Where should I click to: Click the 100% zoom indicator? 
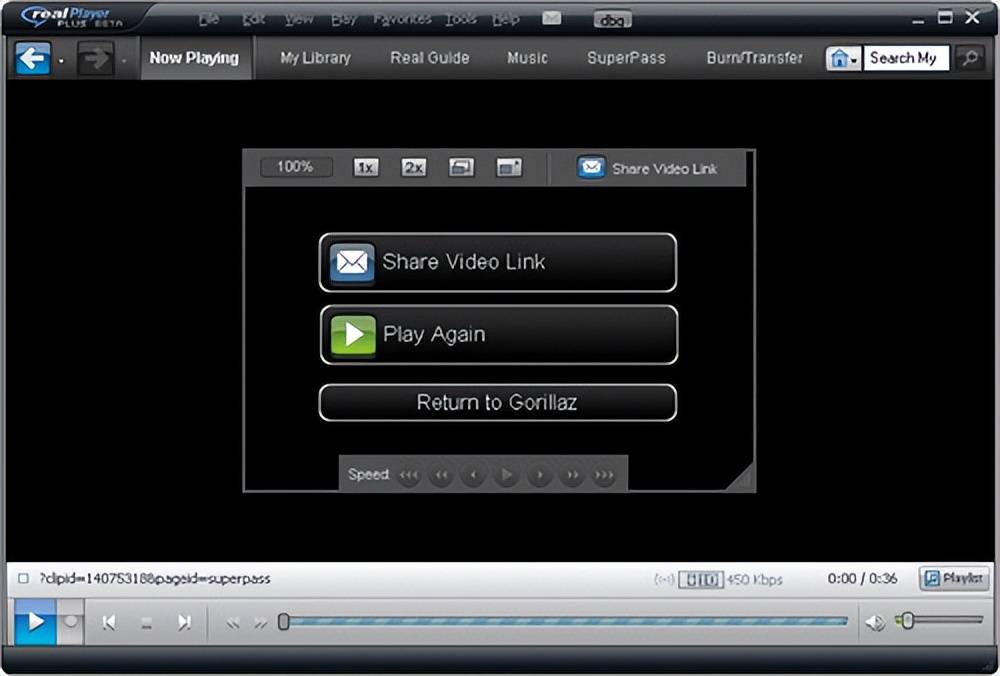(x=296, y=167)
